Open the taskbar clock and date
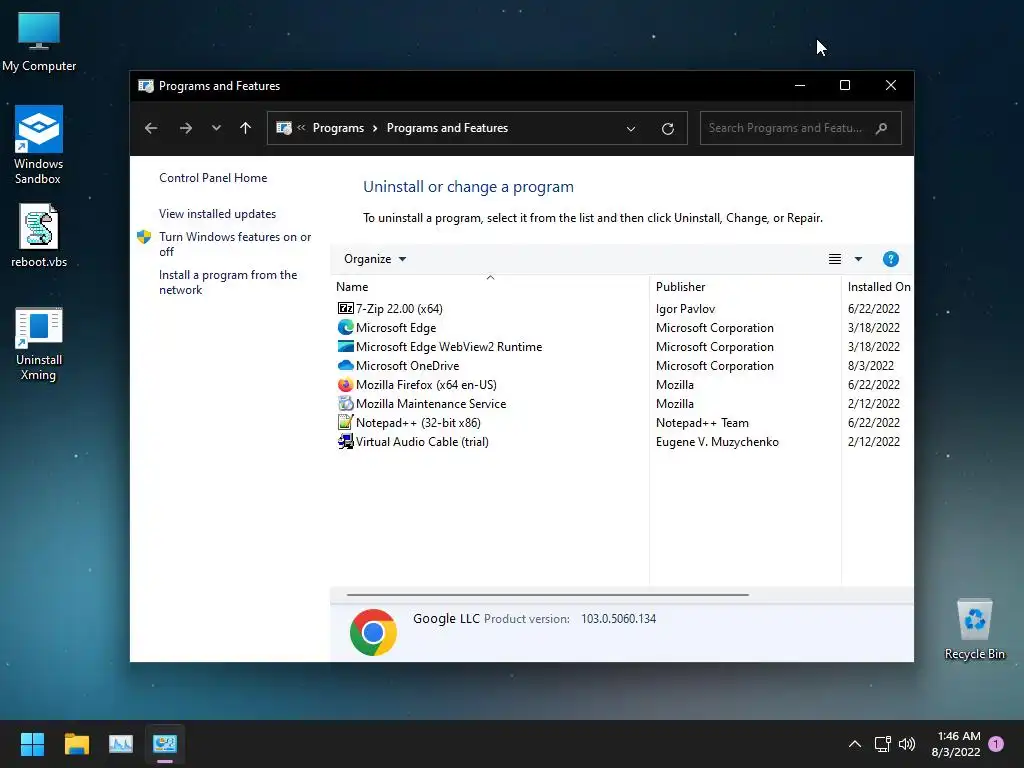This screenshot has width=1024, height=768. click(x=957, y=744)
